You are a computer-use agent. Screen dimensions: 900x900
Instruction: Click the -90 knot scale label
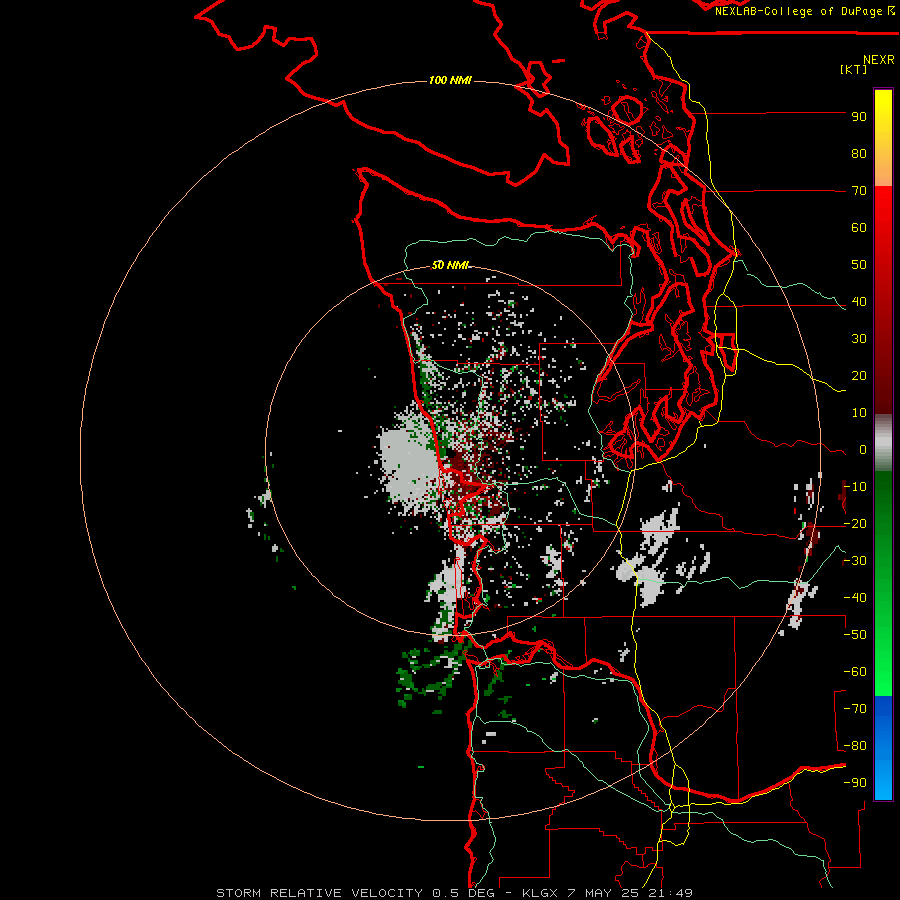pos(855,783)
